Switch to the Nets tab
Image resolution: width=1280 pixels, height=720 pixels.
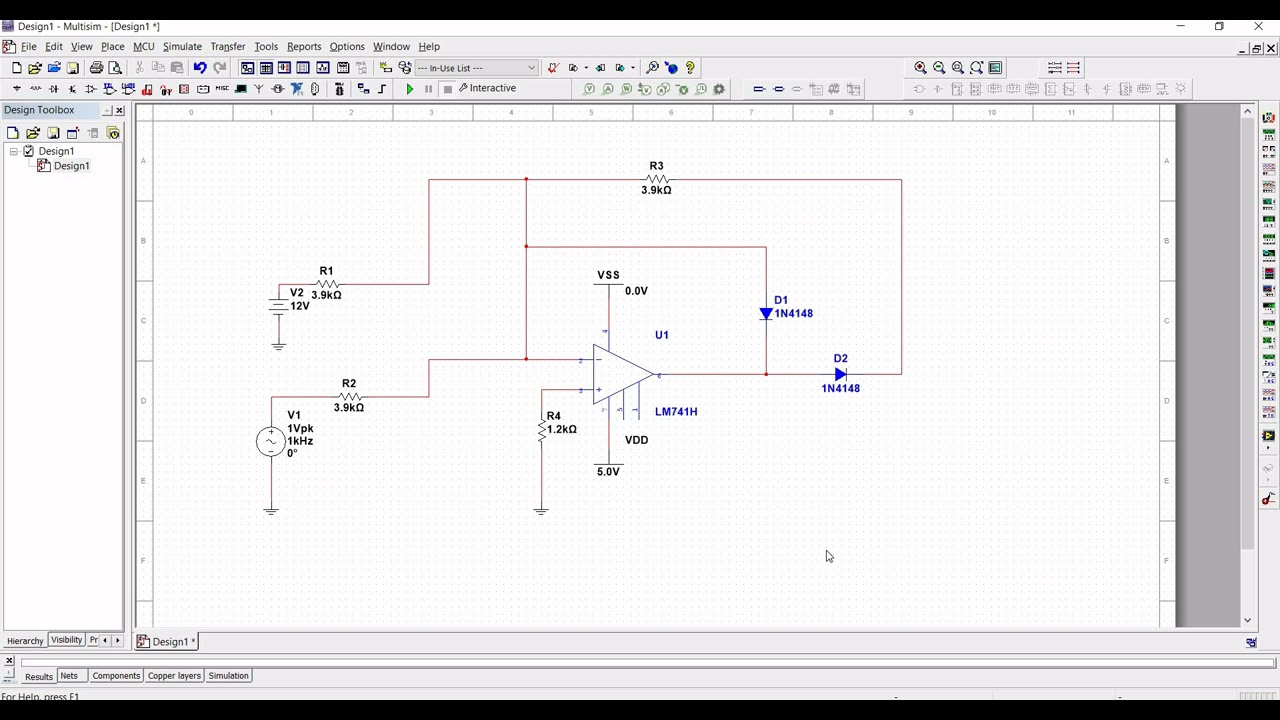pyautogui.click(x=69, y=676)
